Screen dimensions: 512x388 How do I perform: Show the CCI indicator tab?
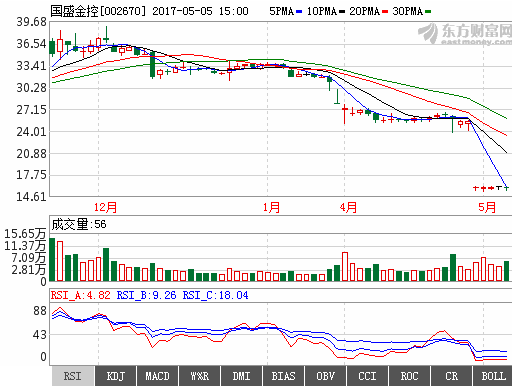pyautogui.click(x=367, y=376)
